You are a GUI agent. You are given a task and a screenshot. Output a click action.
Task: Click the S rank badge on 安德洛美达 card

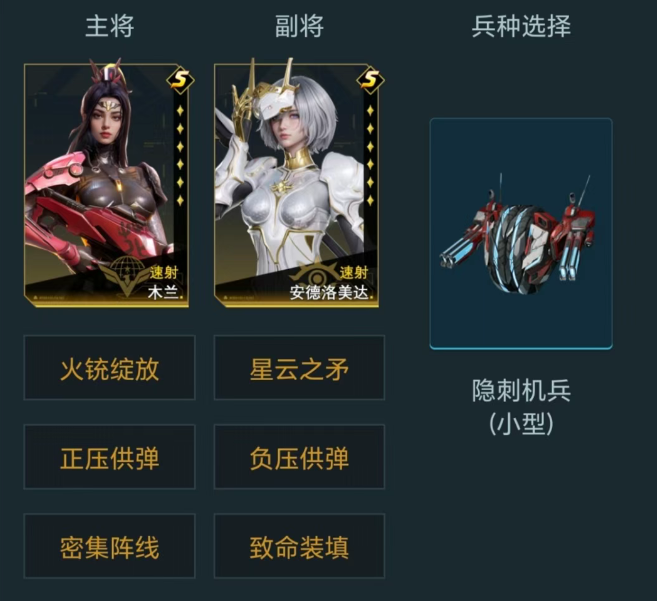[370, 79]
